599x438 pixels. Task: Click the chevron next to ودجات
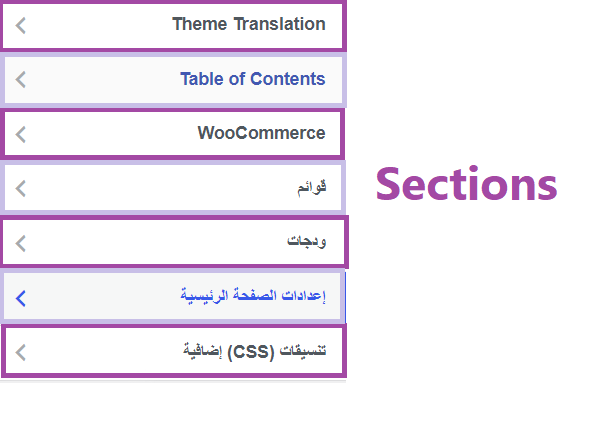[21, 243]
